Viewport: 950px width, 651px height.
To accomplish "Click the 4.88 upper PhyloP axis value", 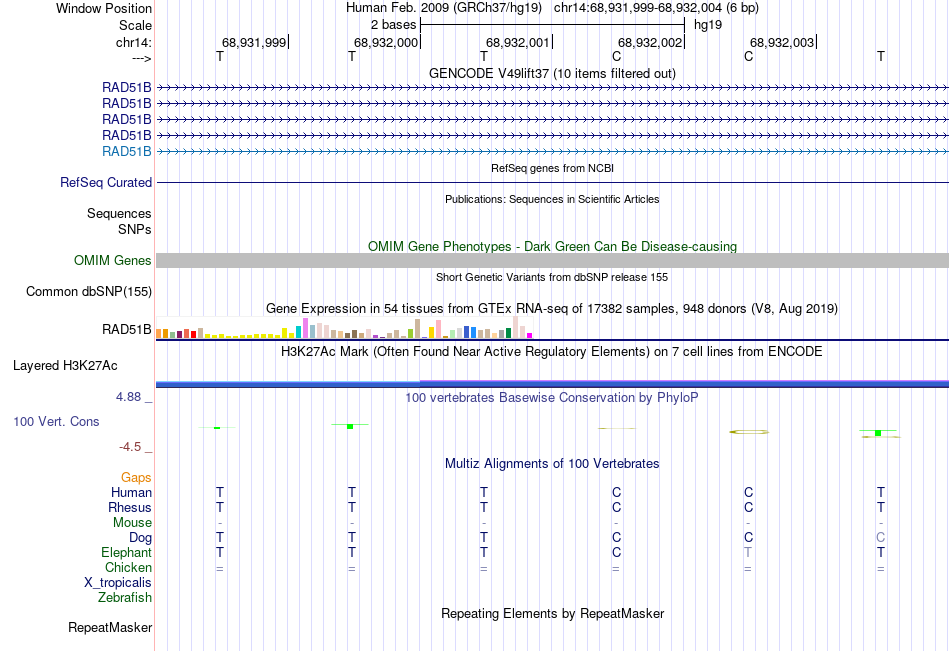I will [128, 397].
